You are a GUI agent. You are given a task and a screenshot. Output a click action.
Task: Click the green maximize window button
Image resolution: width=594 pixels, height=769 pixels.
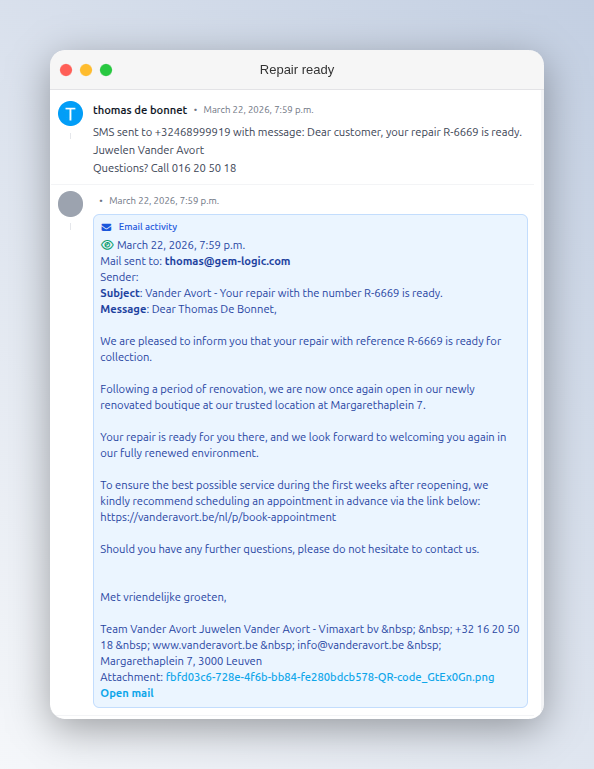tap(106, 70)
